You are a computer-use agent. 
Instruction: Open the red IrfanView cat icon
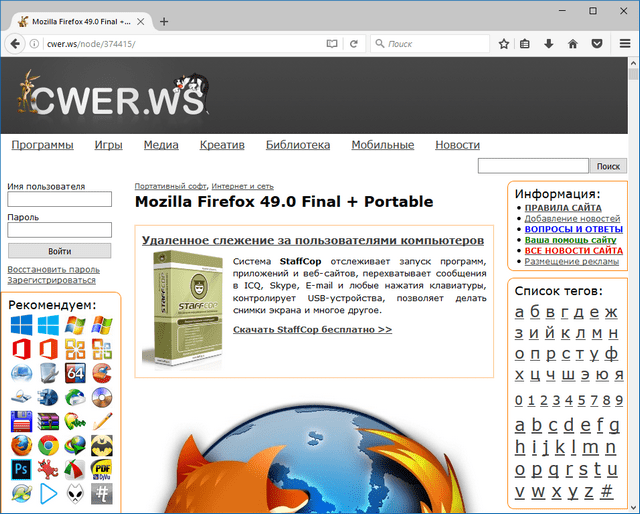pyautogui.click(x=48, y=469)
